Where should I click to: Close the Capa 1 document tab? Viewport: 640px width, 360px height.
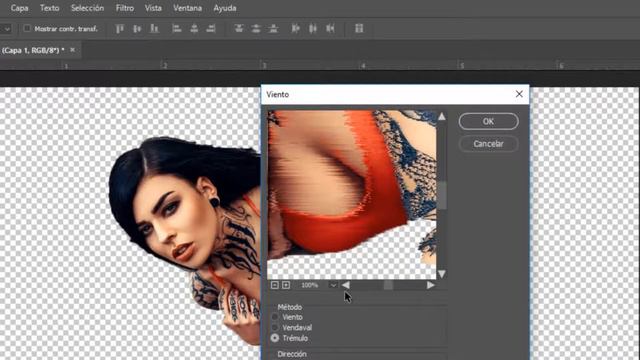(72, 50)
